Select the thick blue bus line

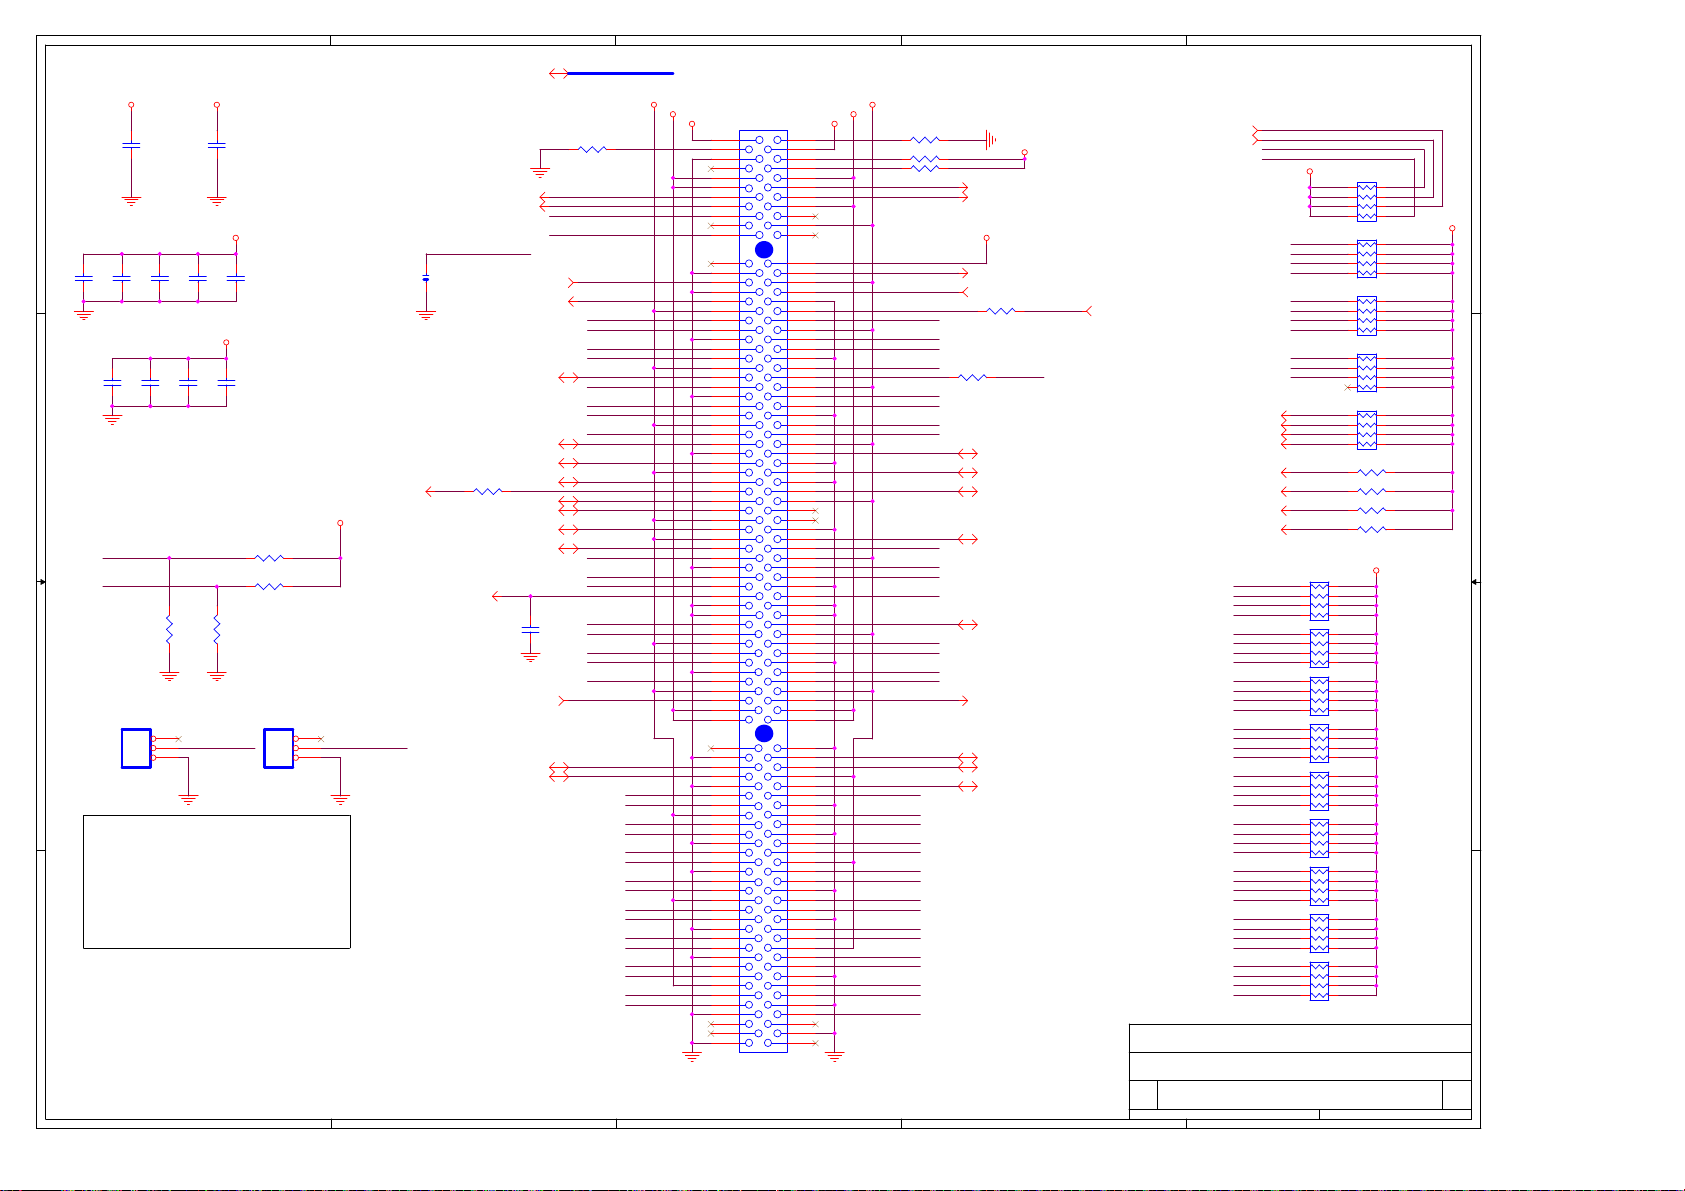point(620,73)
